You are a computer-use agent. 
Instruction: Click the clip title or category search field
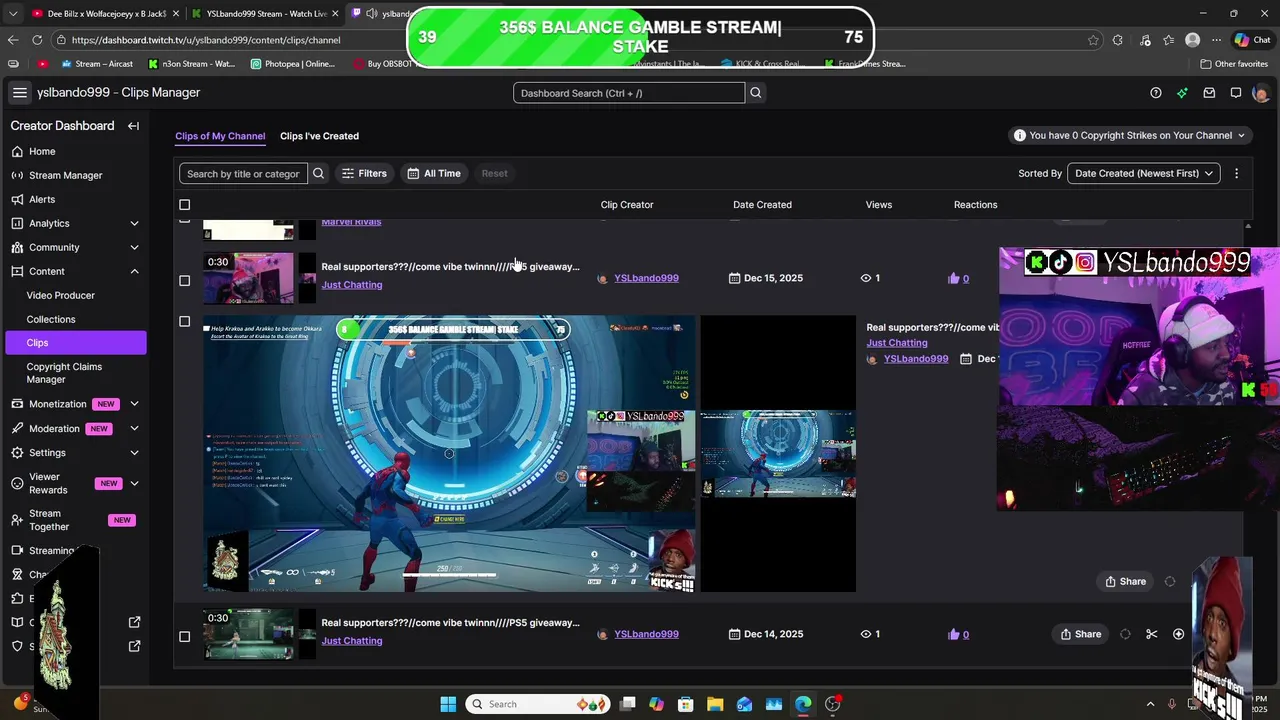(243, 173)
